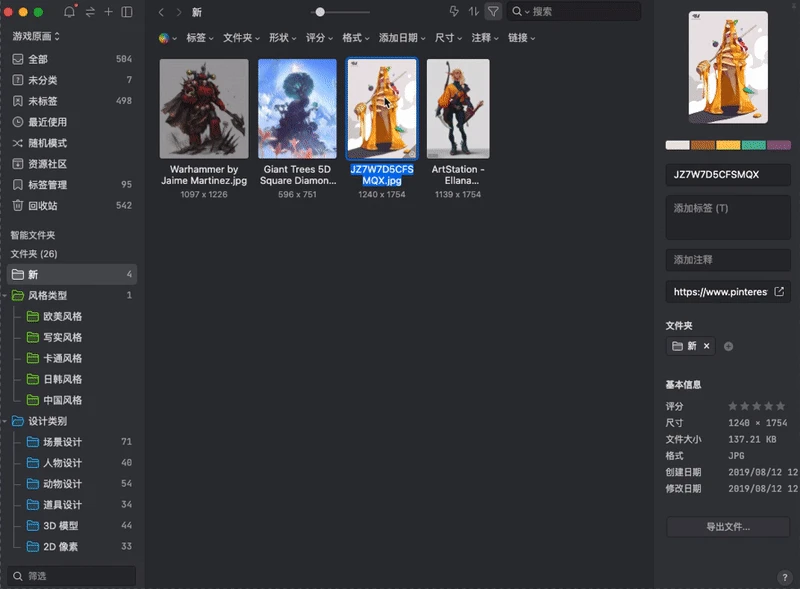The width and height of the screenshot is (800, 589).
Task: Remove the 新 folder chip with X
Action: point(707,346)
